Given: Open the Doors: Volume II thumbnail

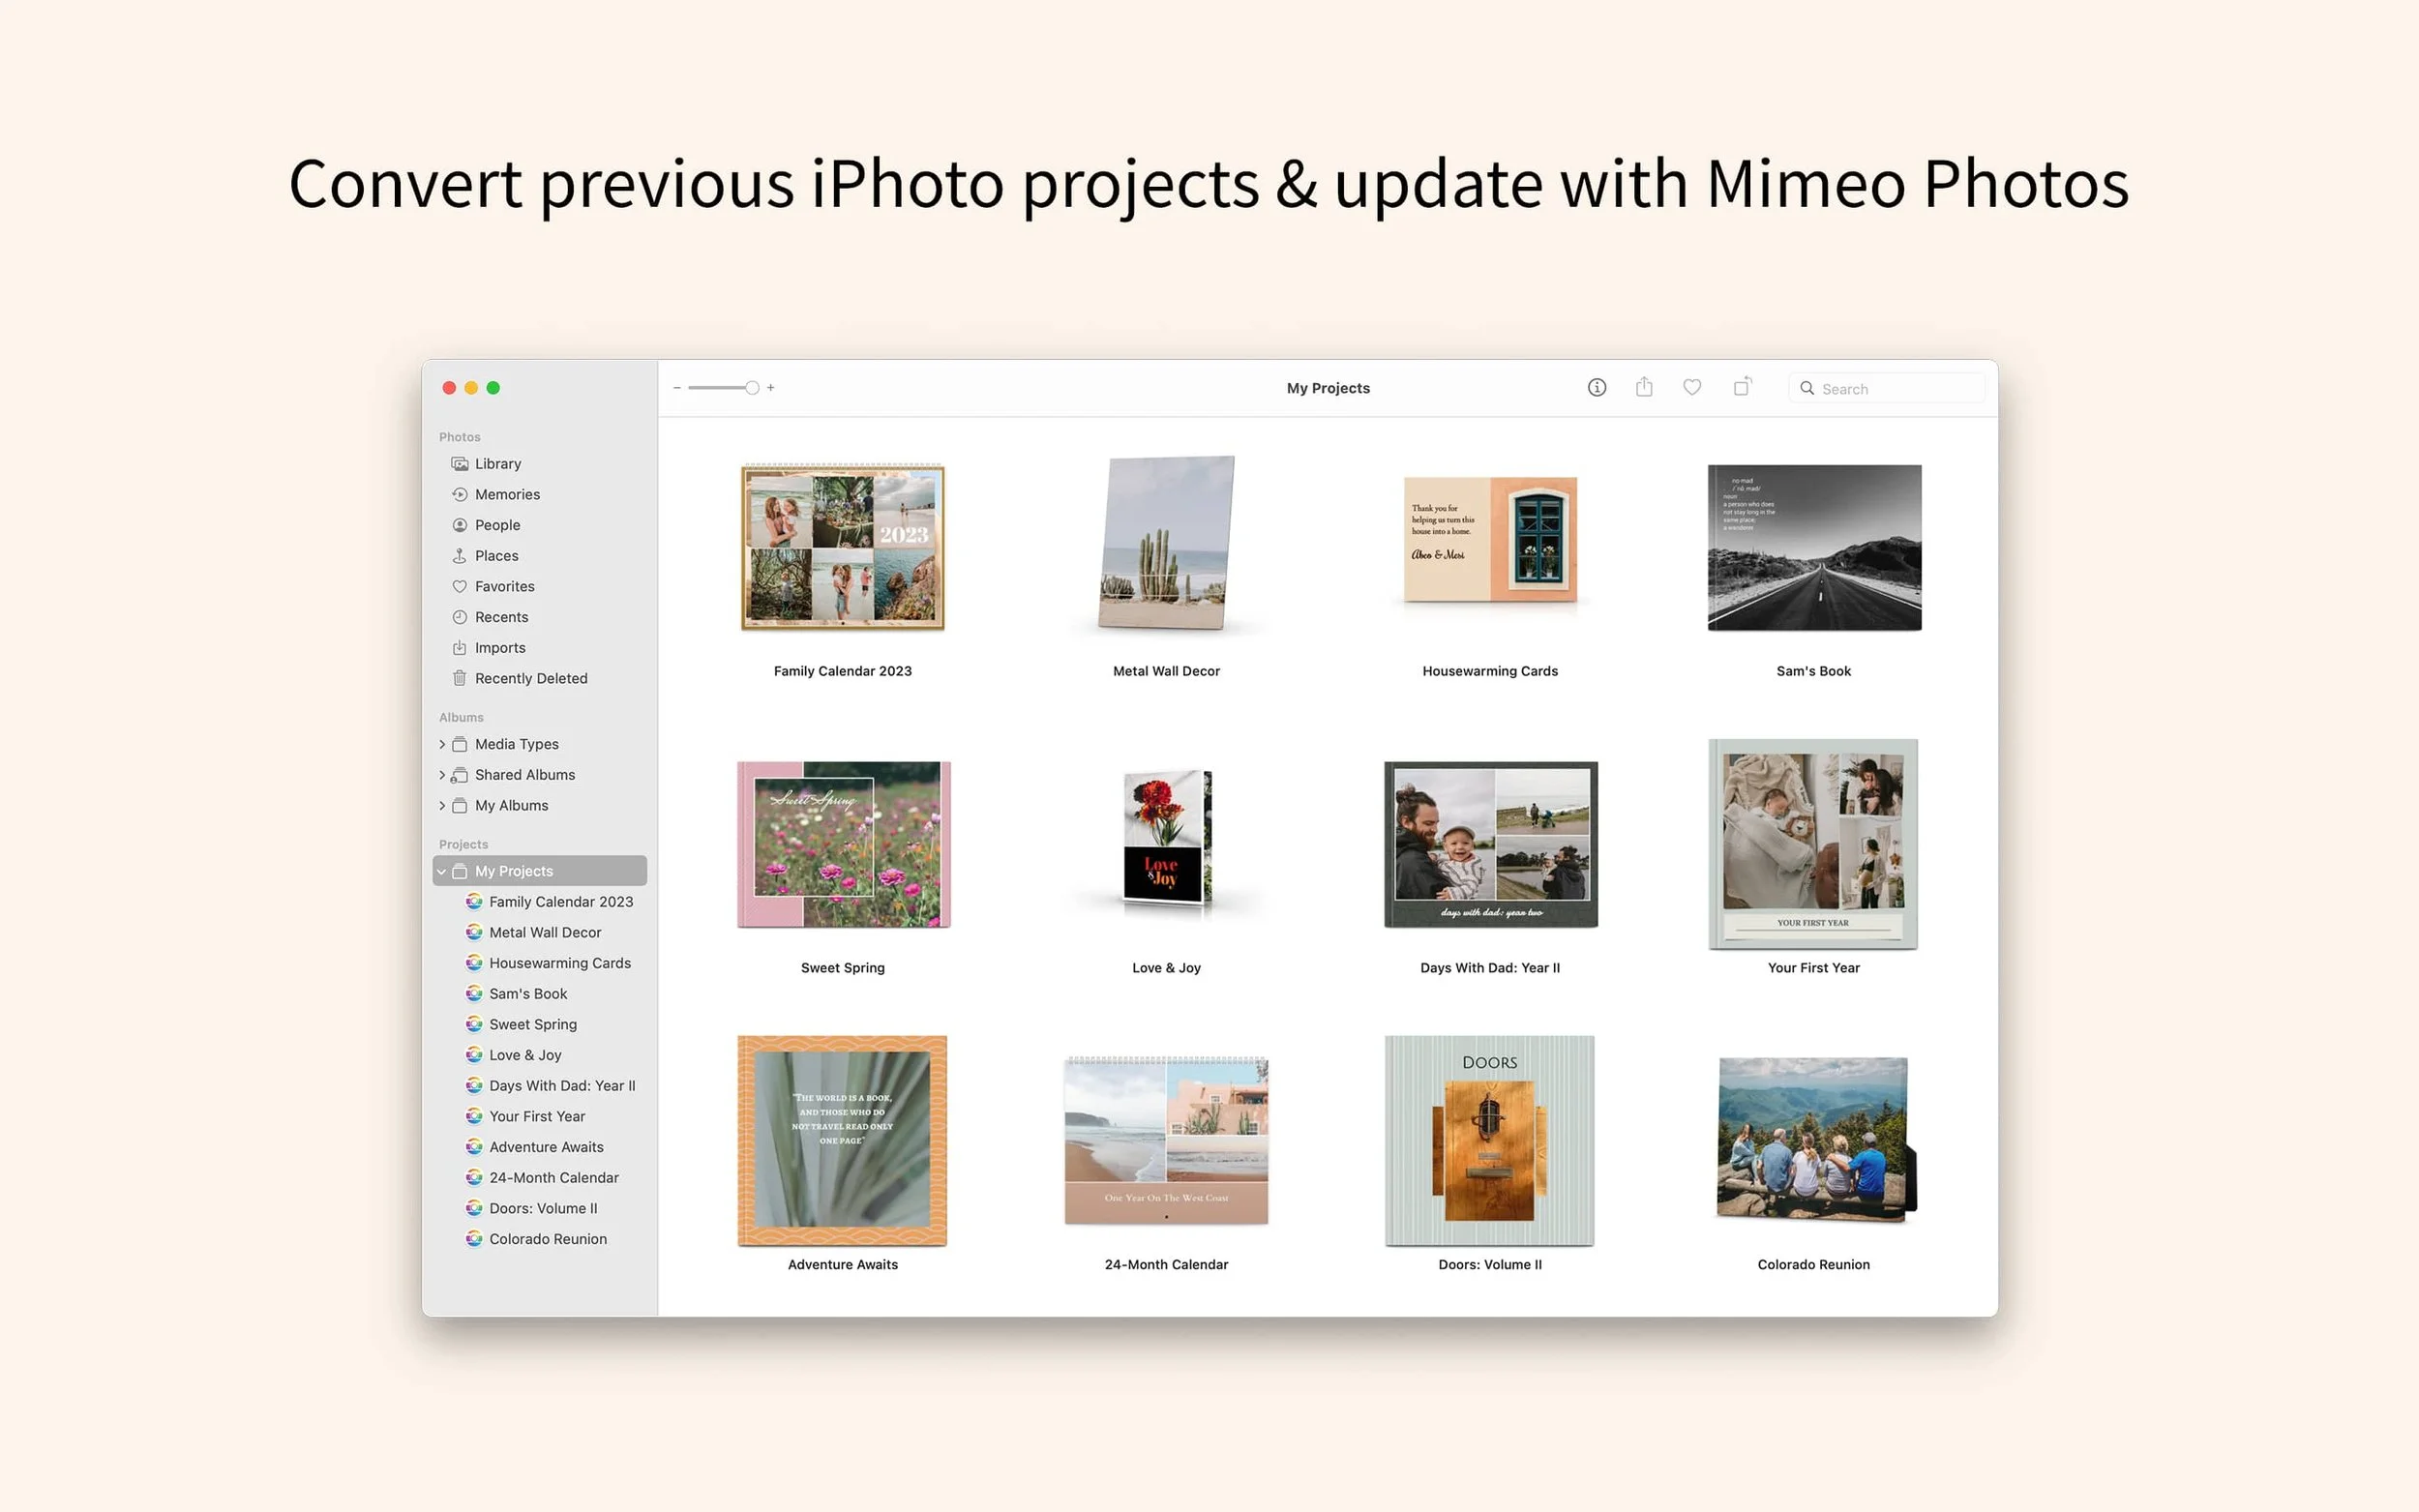Looking at the screenshot, I should click(1489, 1141).
